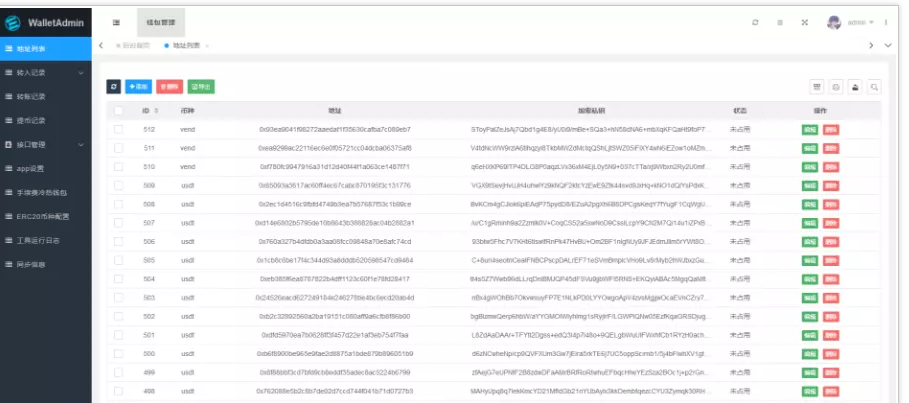Edit row 499 with green button
This screenshot has width=909, height=403.
[810, 372]
